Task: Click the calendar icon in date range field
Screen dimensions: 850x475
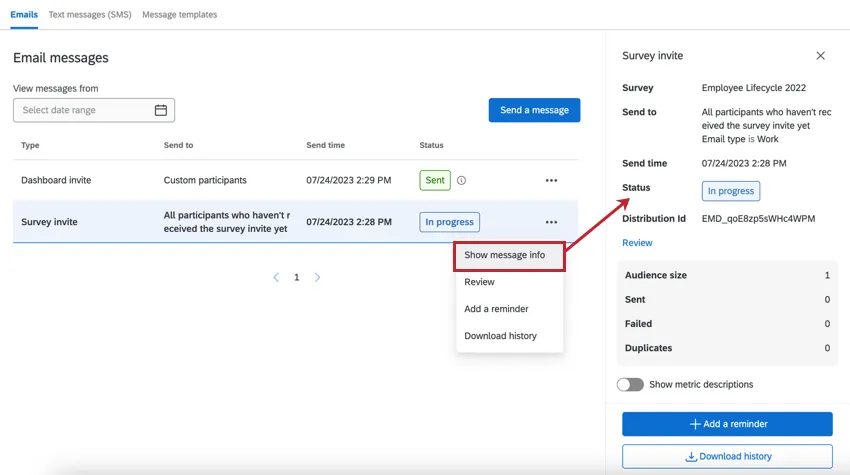Action: click(161, 110)
